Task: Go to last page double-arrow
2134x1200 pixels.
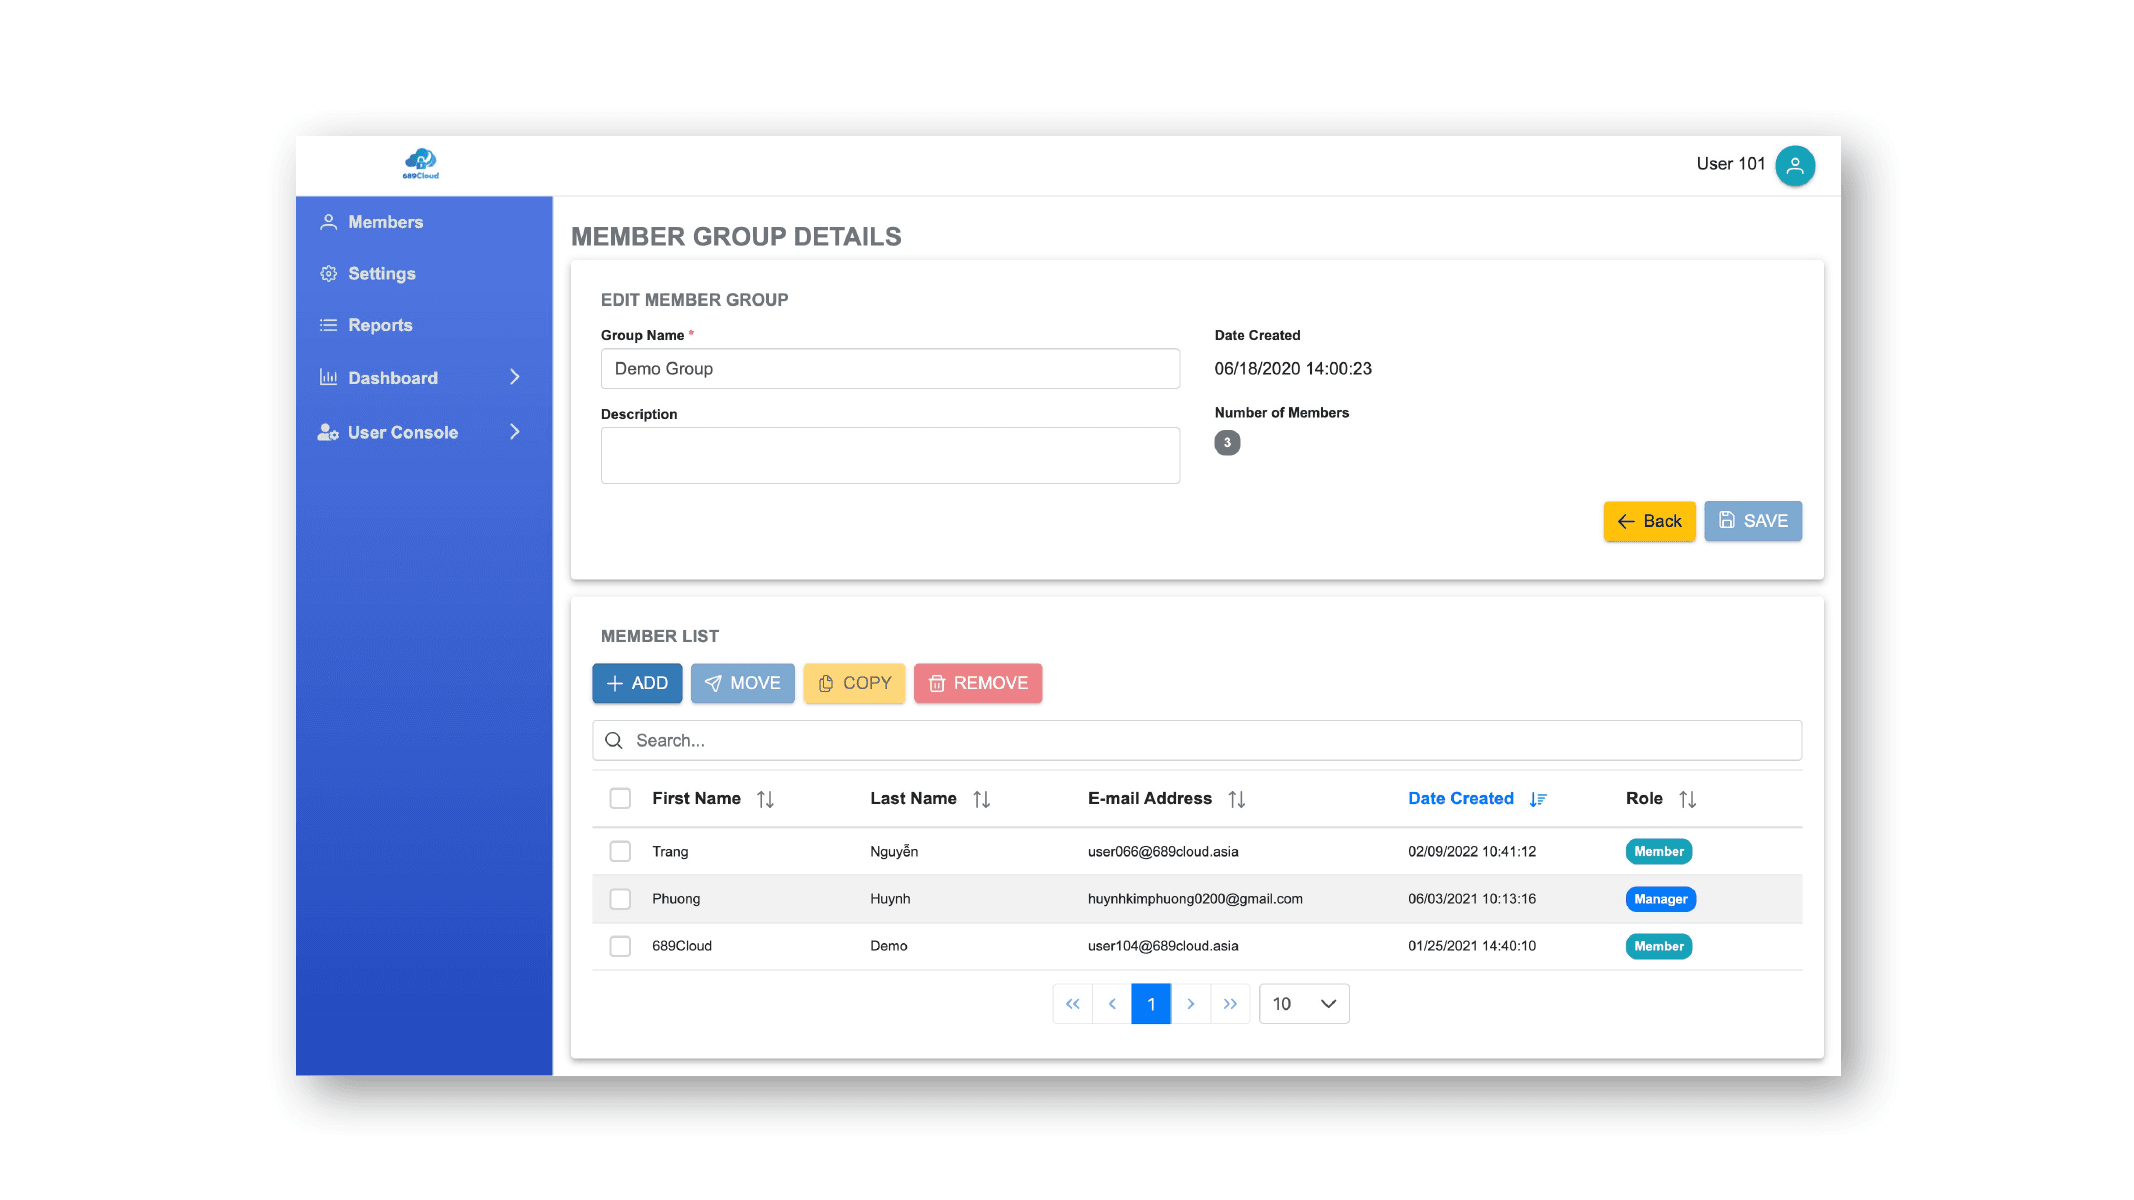Action: click(x=1230, y=1004)
